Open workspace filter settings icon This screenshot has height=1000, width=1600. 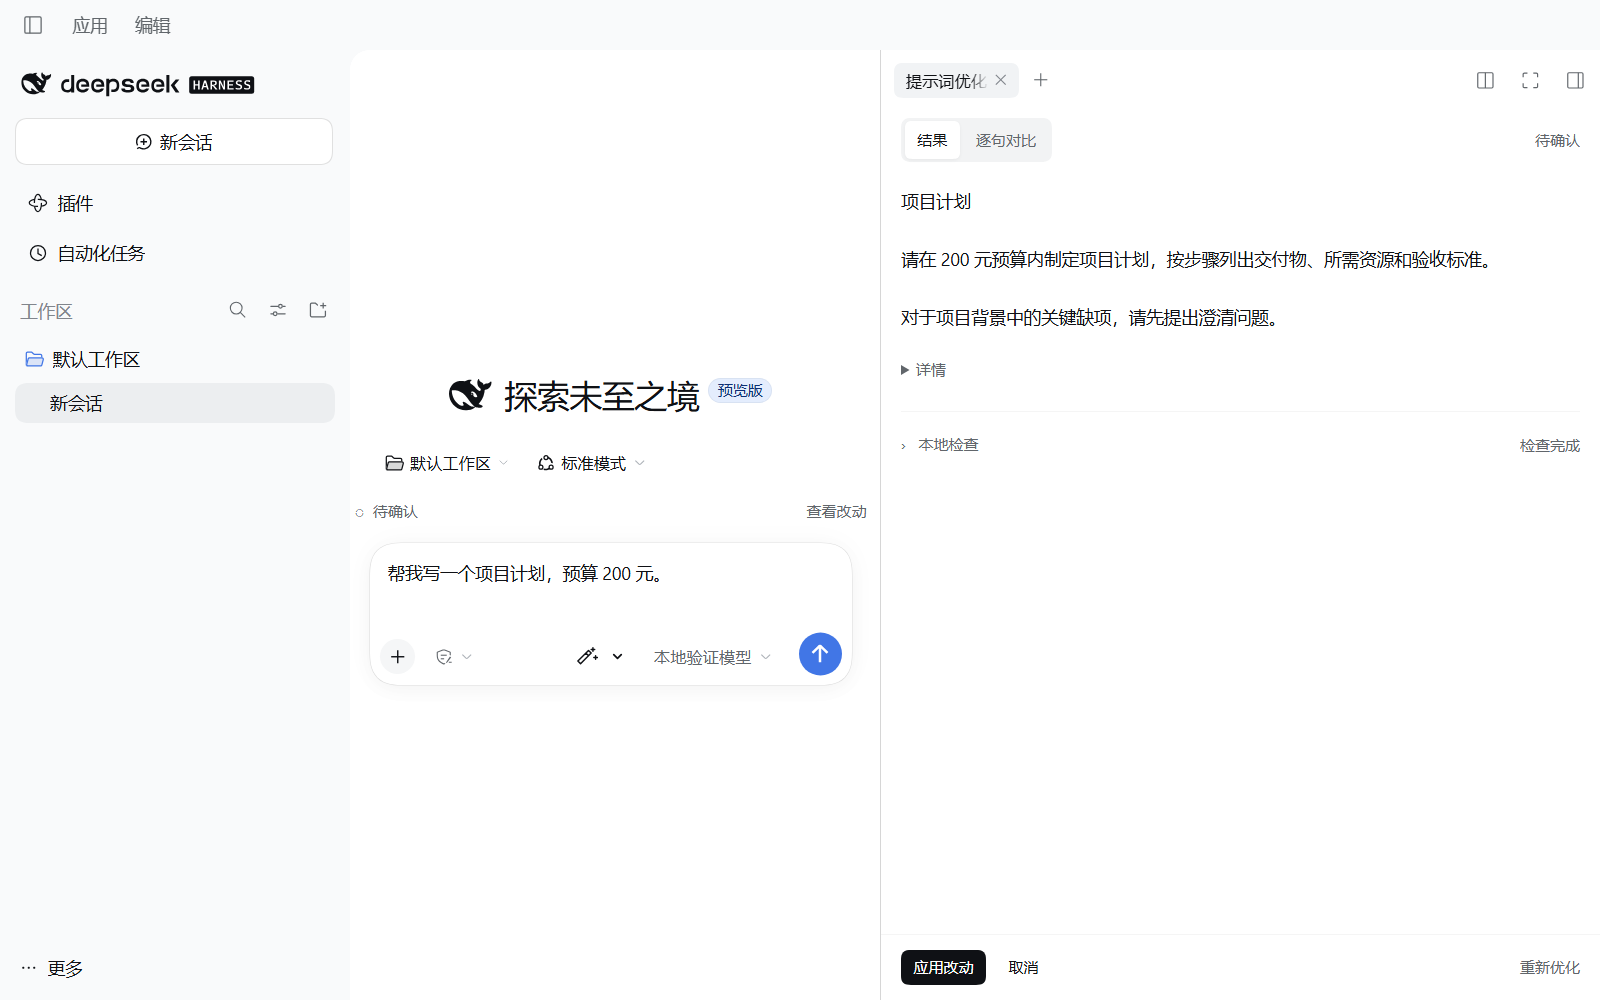tap(278, 310)
